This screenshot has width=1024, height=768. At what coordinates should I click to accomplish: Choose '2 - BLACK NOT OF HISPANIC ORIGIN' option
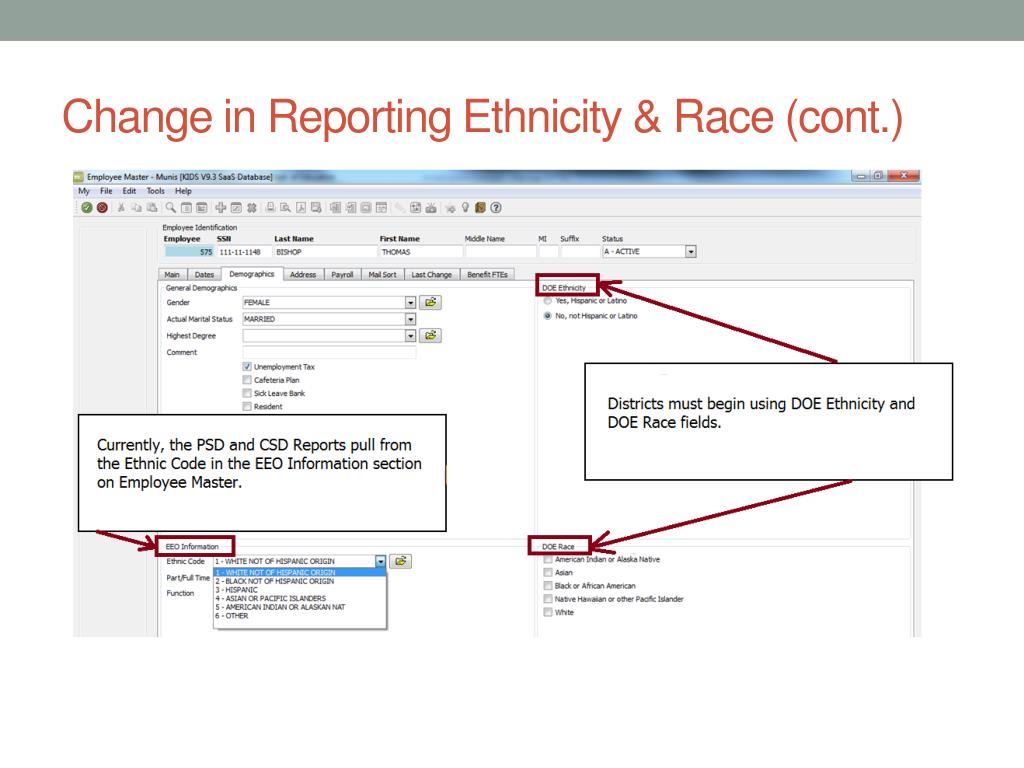(300, 581)
